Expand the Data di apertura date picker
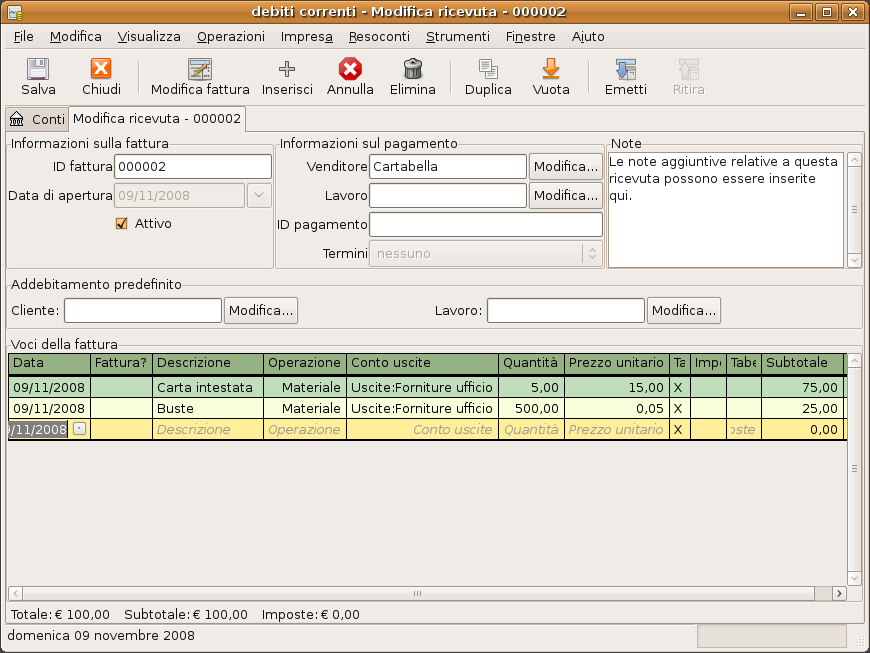This screenshot has height=653, width=870. pos(259,196)
